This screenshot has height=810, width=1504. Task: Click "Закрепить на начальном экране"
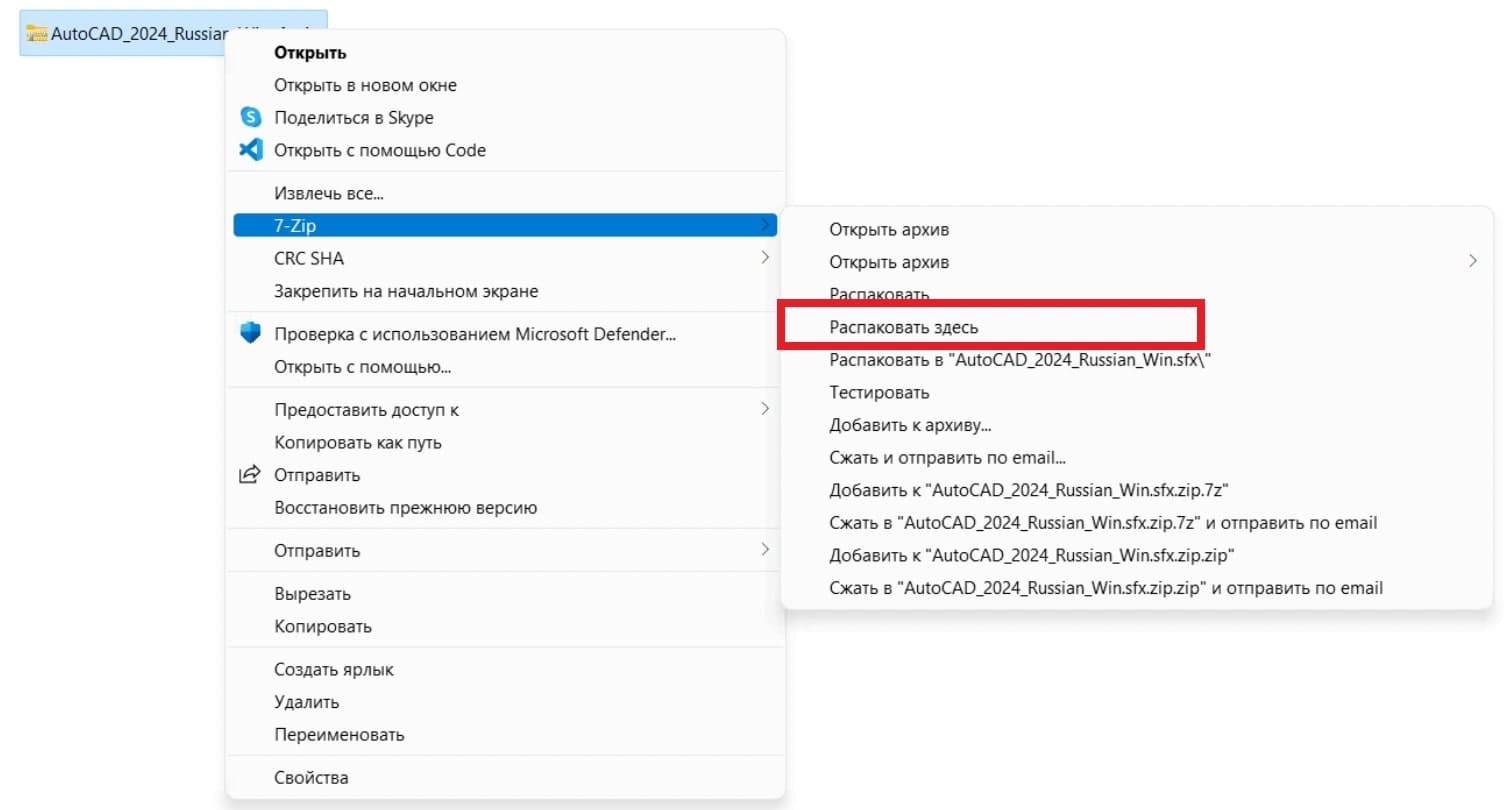pos(406,291)
